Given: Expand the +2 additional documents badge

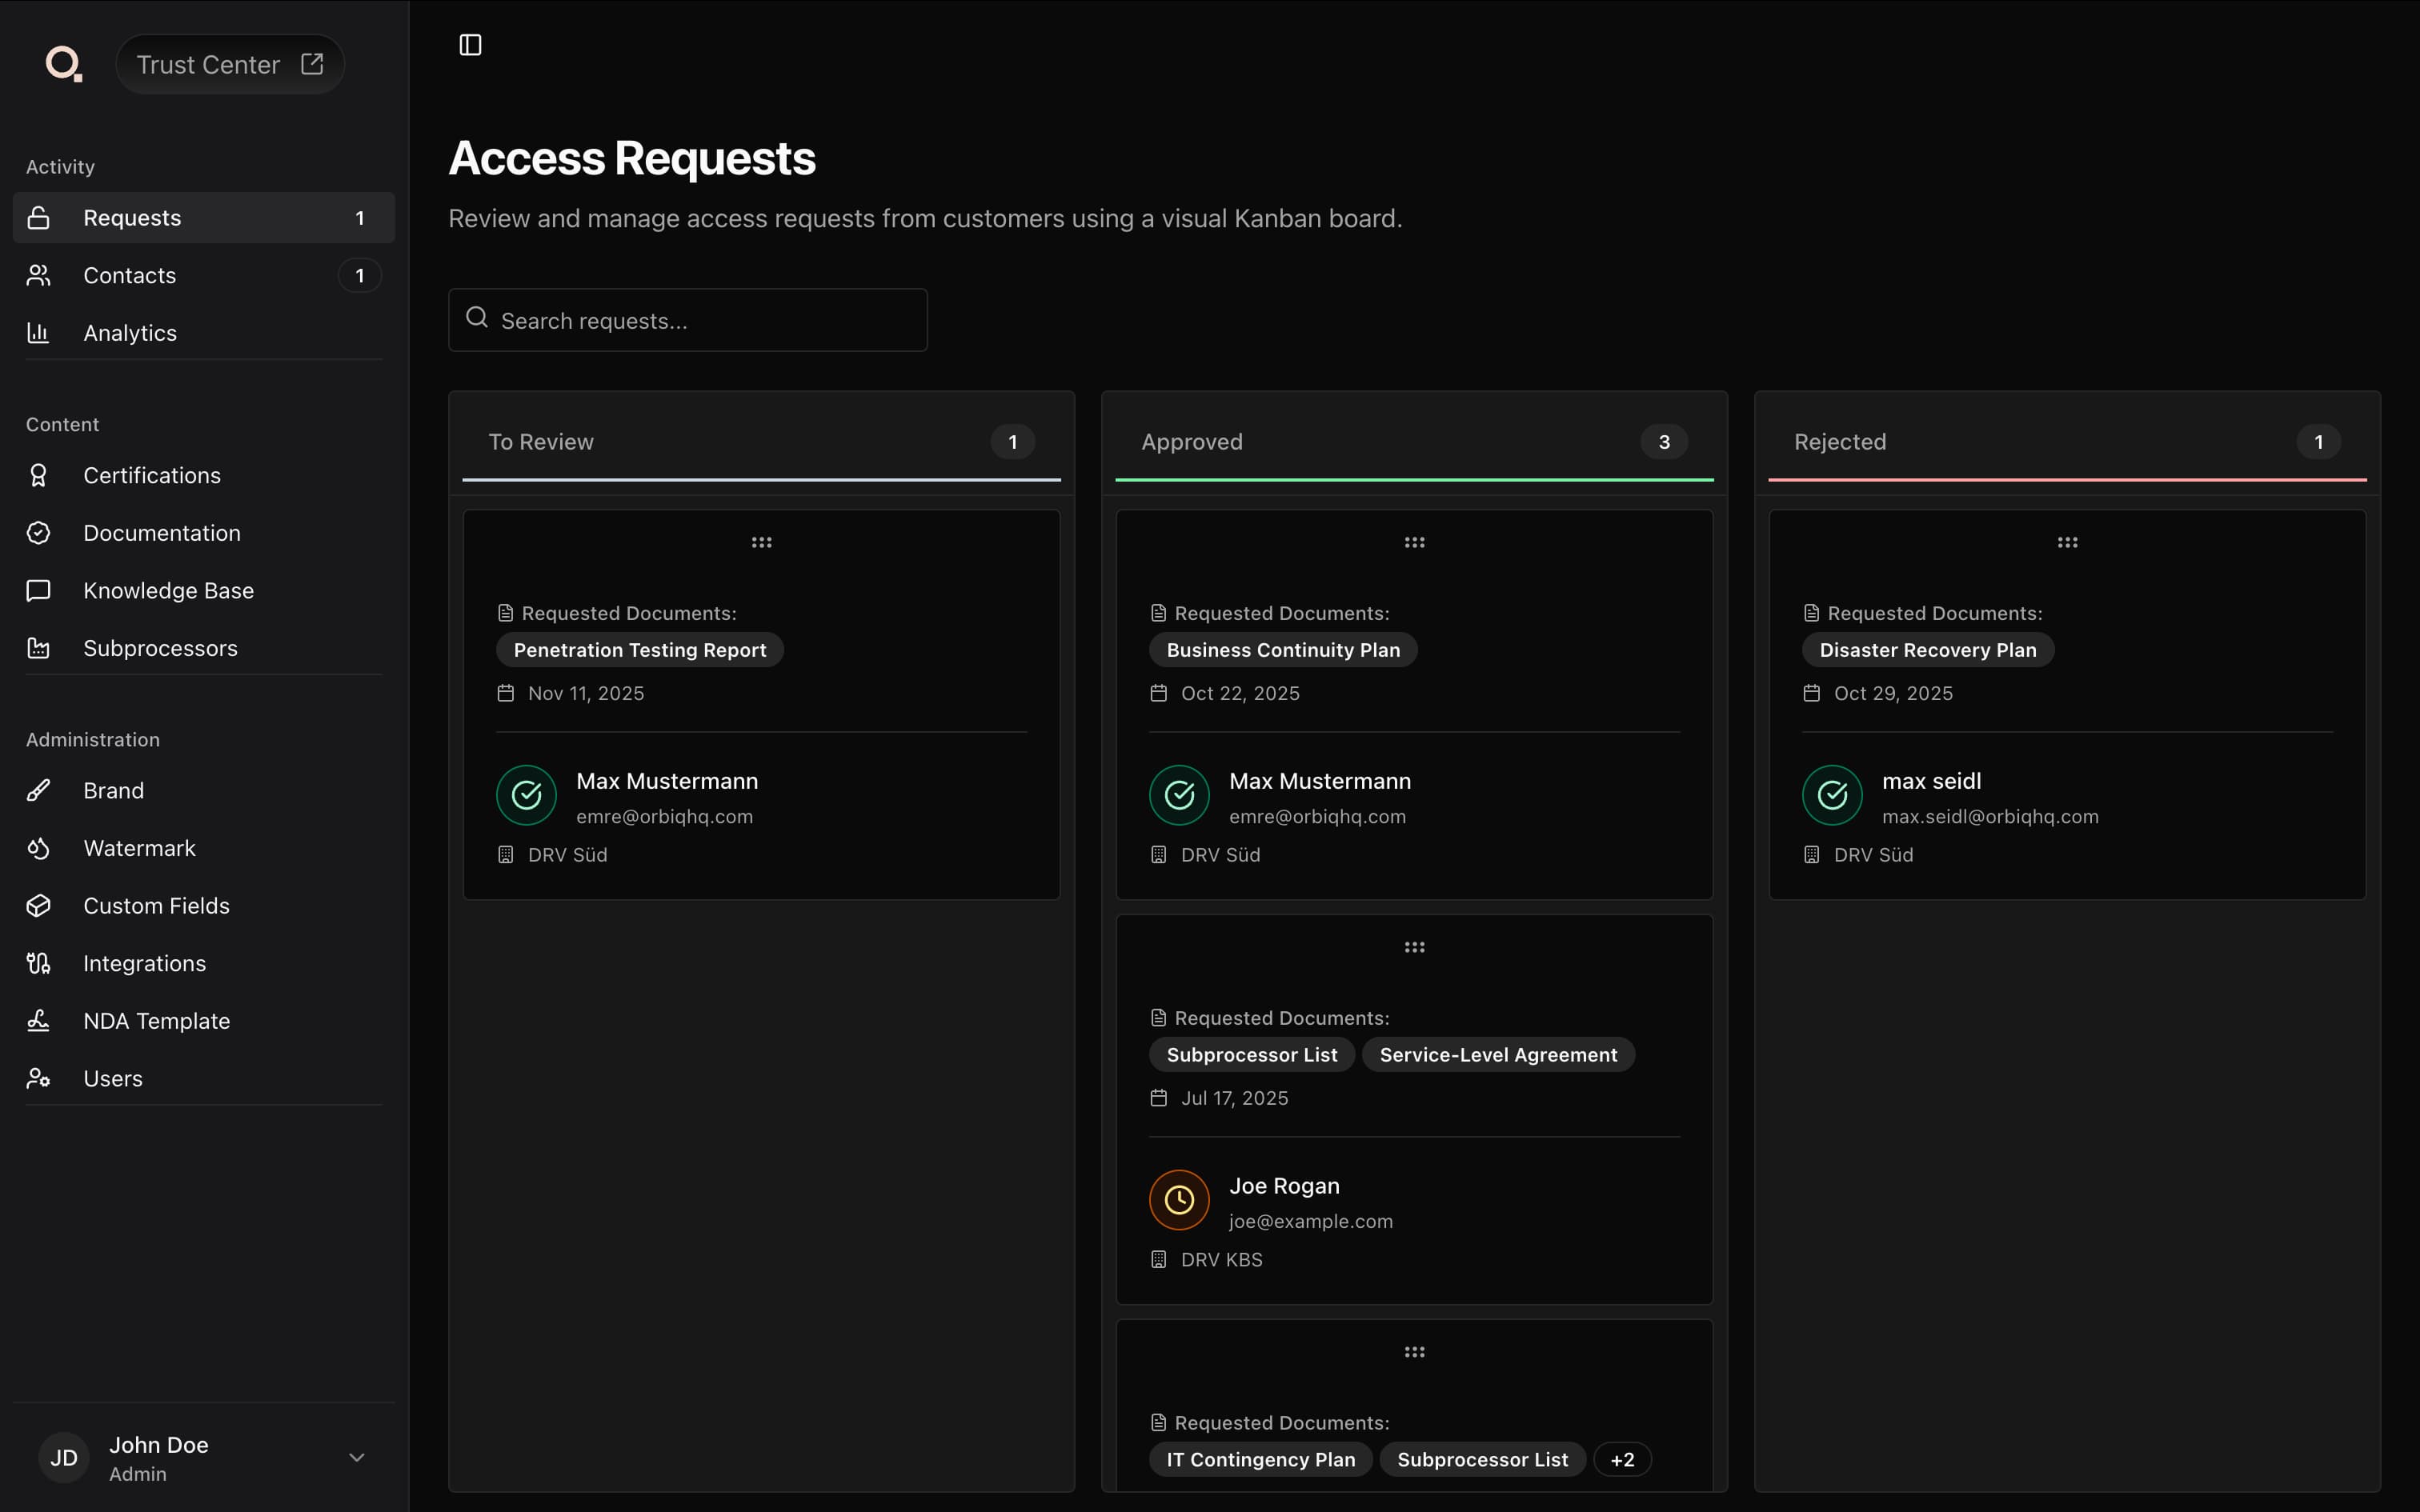Looking at the screenshot, I should point(1622,1460).
